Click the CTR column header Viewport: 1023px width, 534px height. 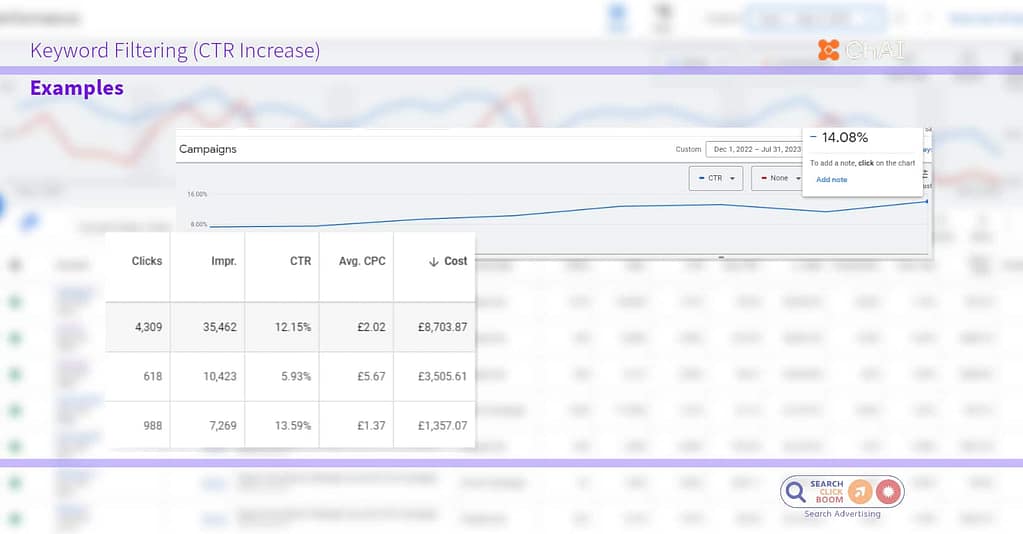[x=300, y=261]
